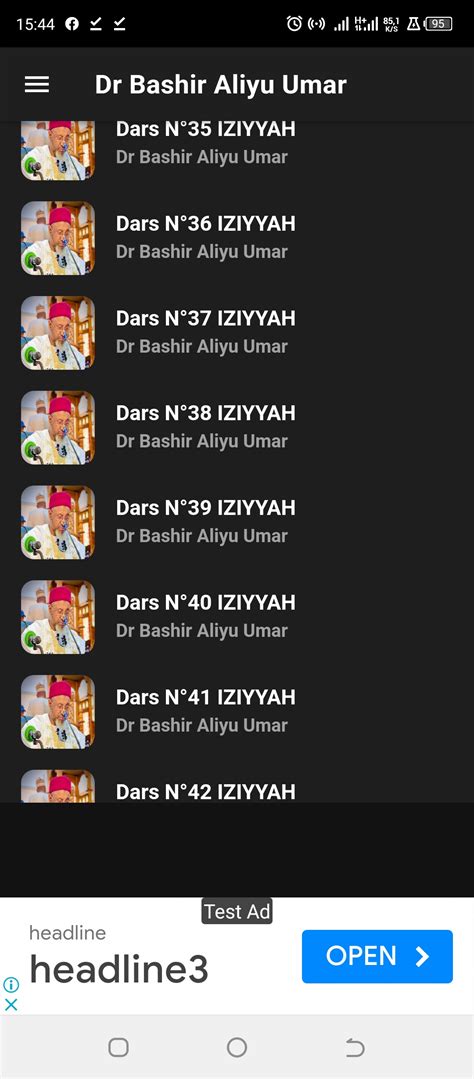Select Dars N°40 IZIYYAH title

point(206,602)
